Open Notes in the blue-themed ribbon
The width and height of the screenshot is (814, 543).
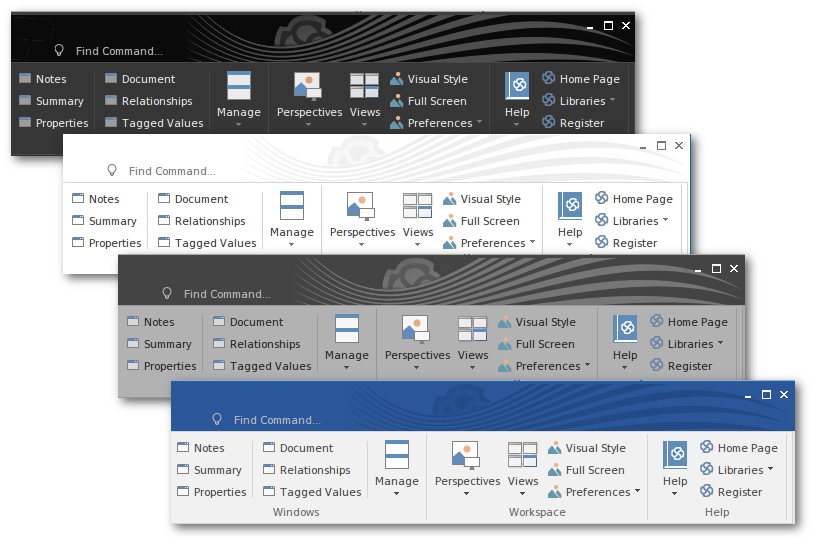coord(208,448)
